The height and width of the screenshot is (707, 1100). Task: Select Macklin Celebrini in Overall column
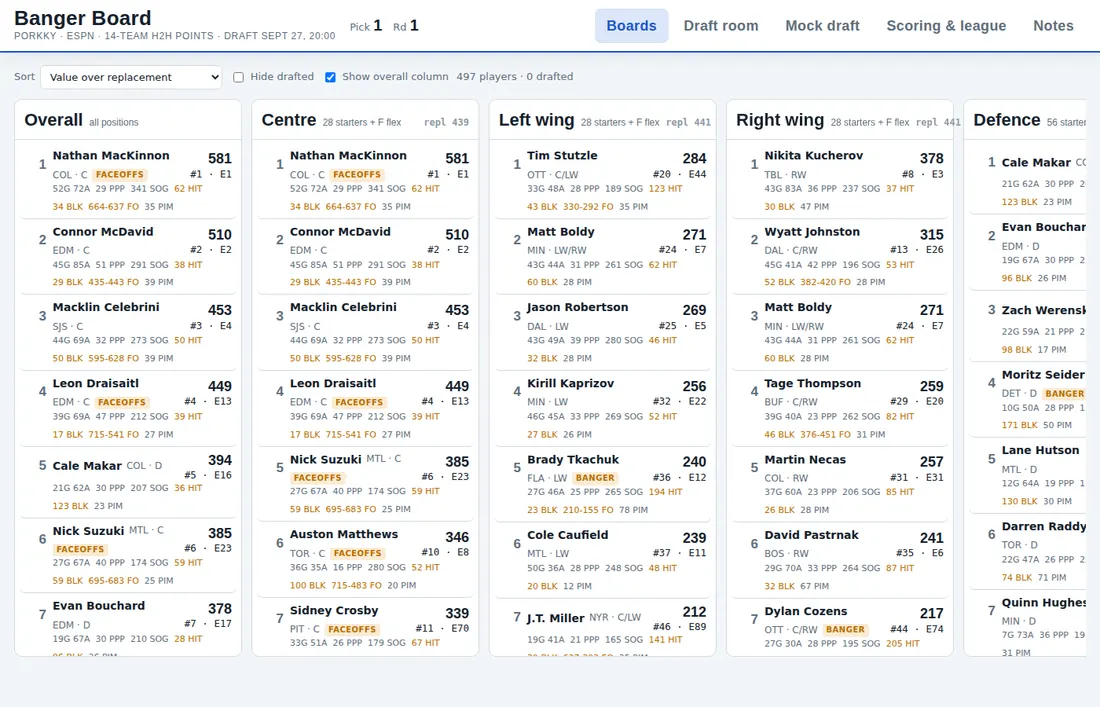coord(128,332)
